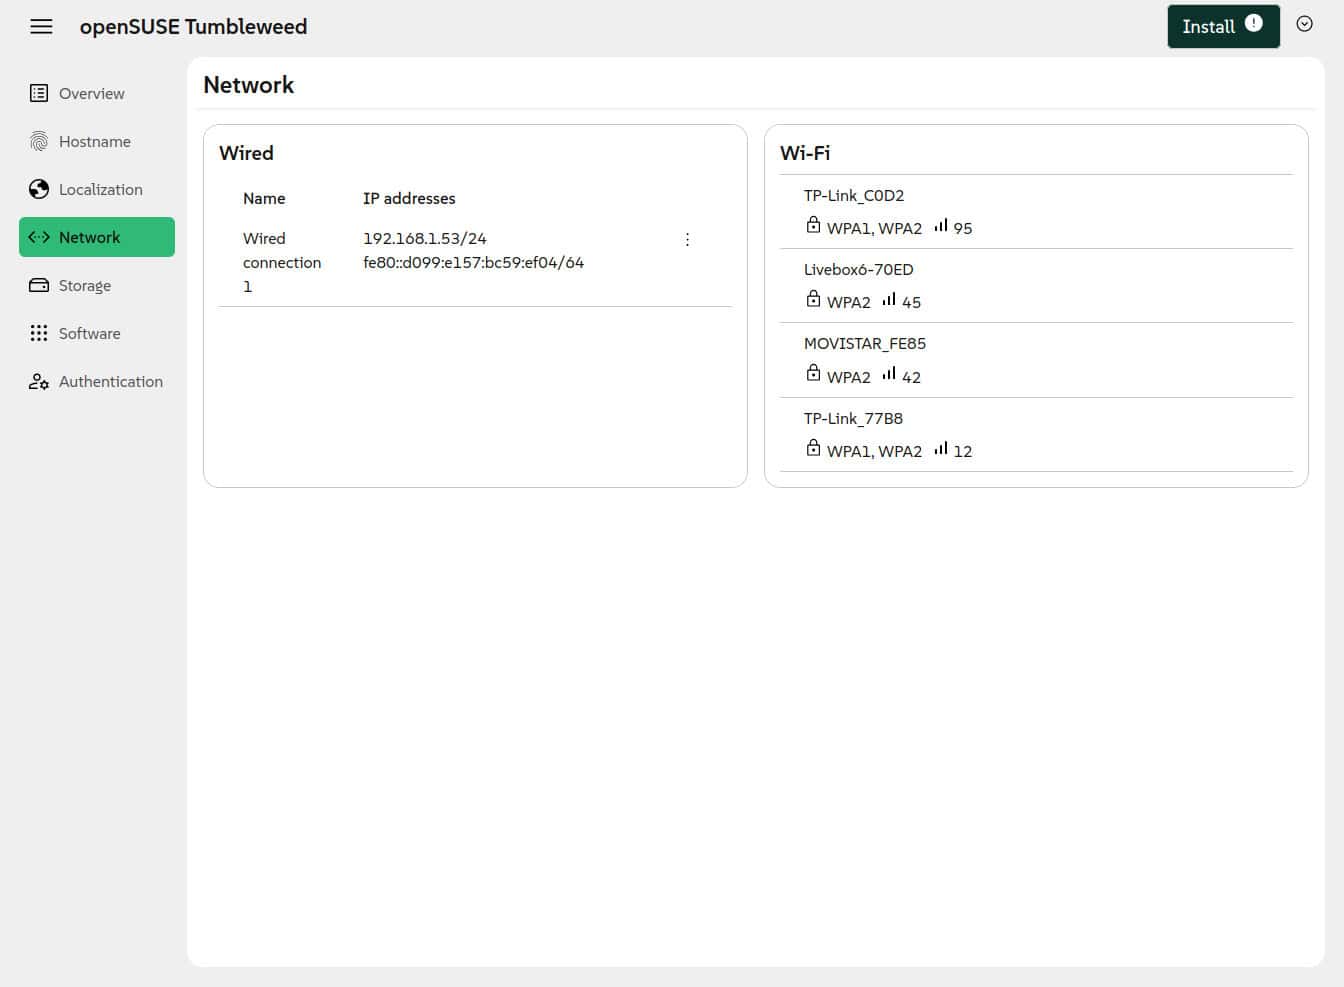Image resolution: width=1344 pixels, height=987 pixels.
Task: Click the Hostname fingerprint icon
Action: click(x=39, y=142)
